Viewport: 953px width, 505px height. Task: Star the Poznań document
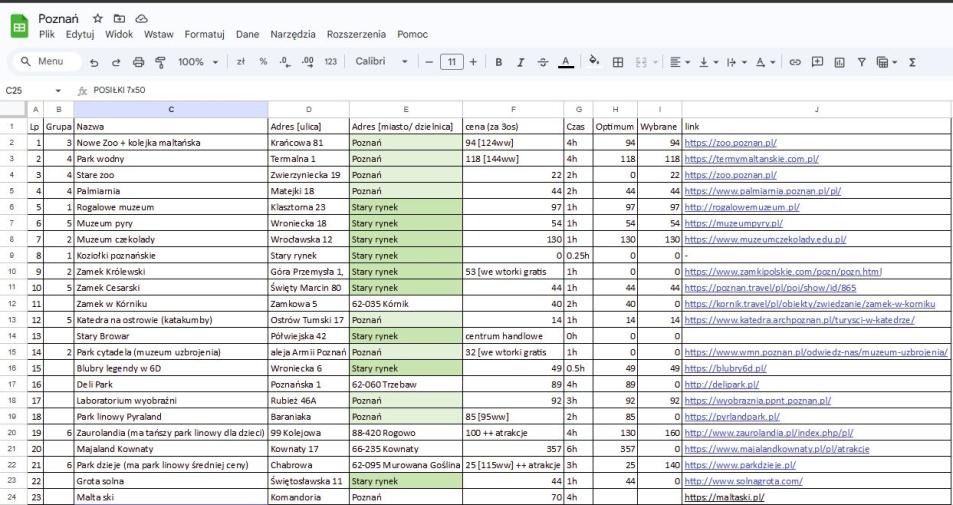coord(98,18)
